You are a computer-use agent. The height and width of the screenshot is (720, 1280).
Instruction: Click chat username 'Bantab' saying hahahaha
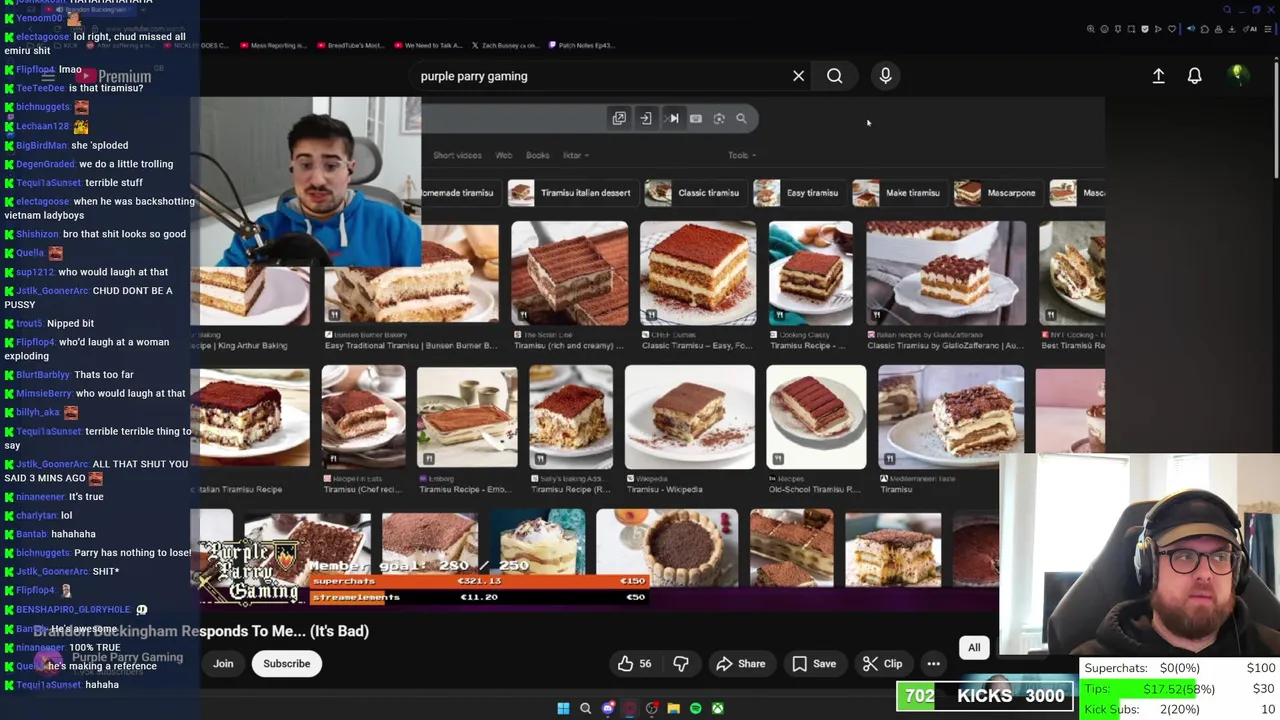pos(31,534)
